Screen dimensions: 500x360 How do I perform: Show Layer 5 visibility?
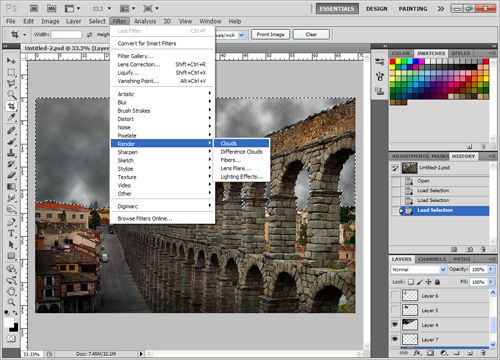[x=395, y=310]
